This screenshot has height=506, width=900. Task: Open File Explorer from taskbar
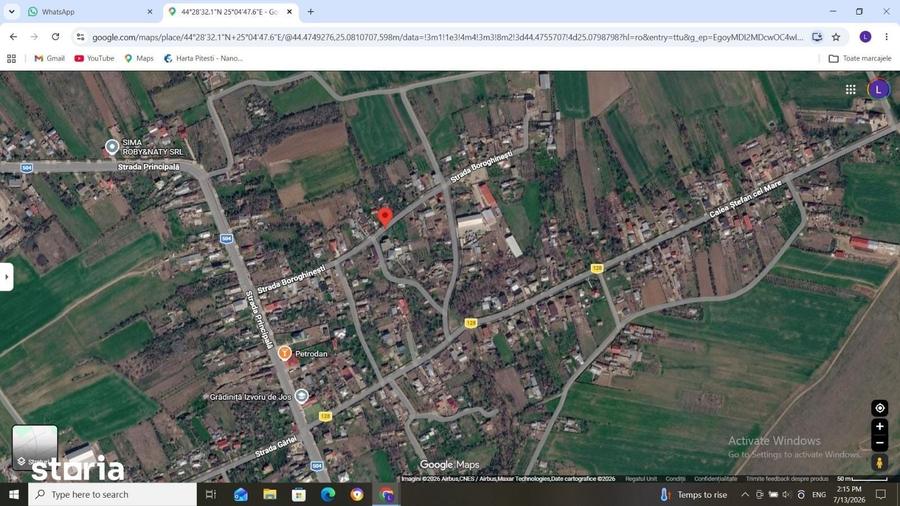(x=270, y=494)
